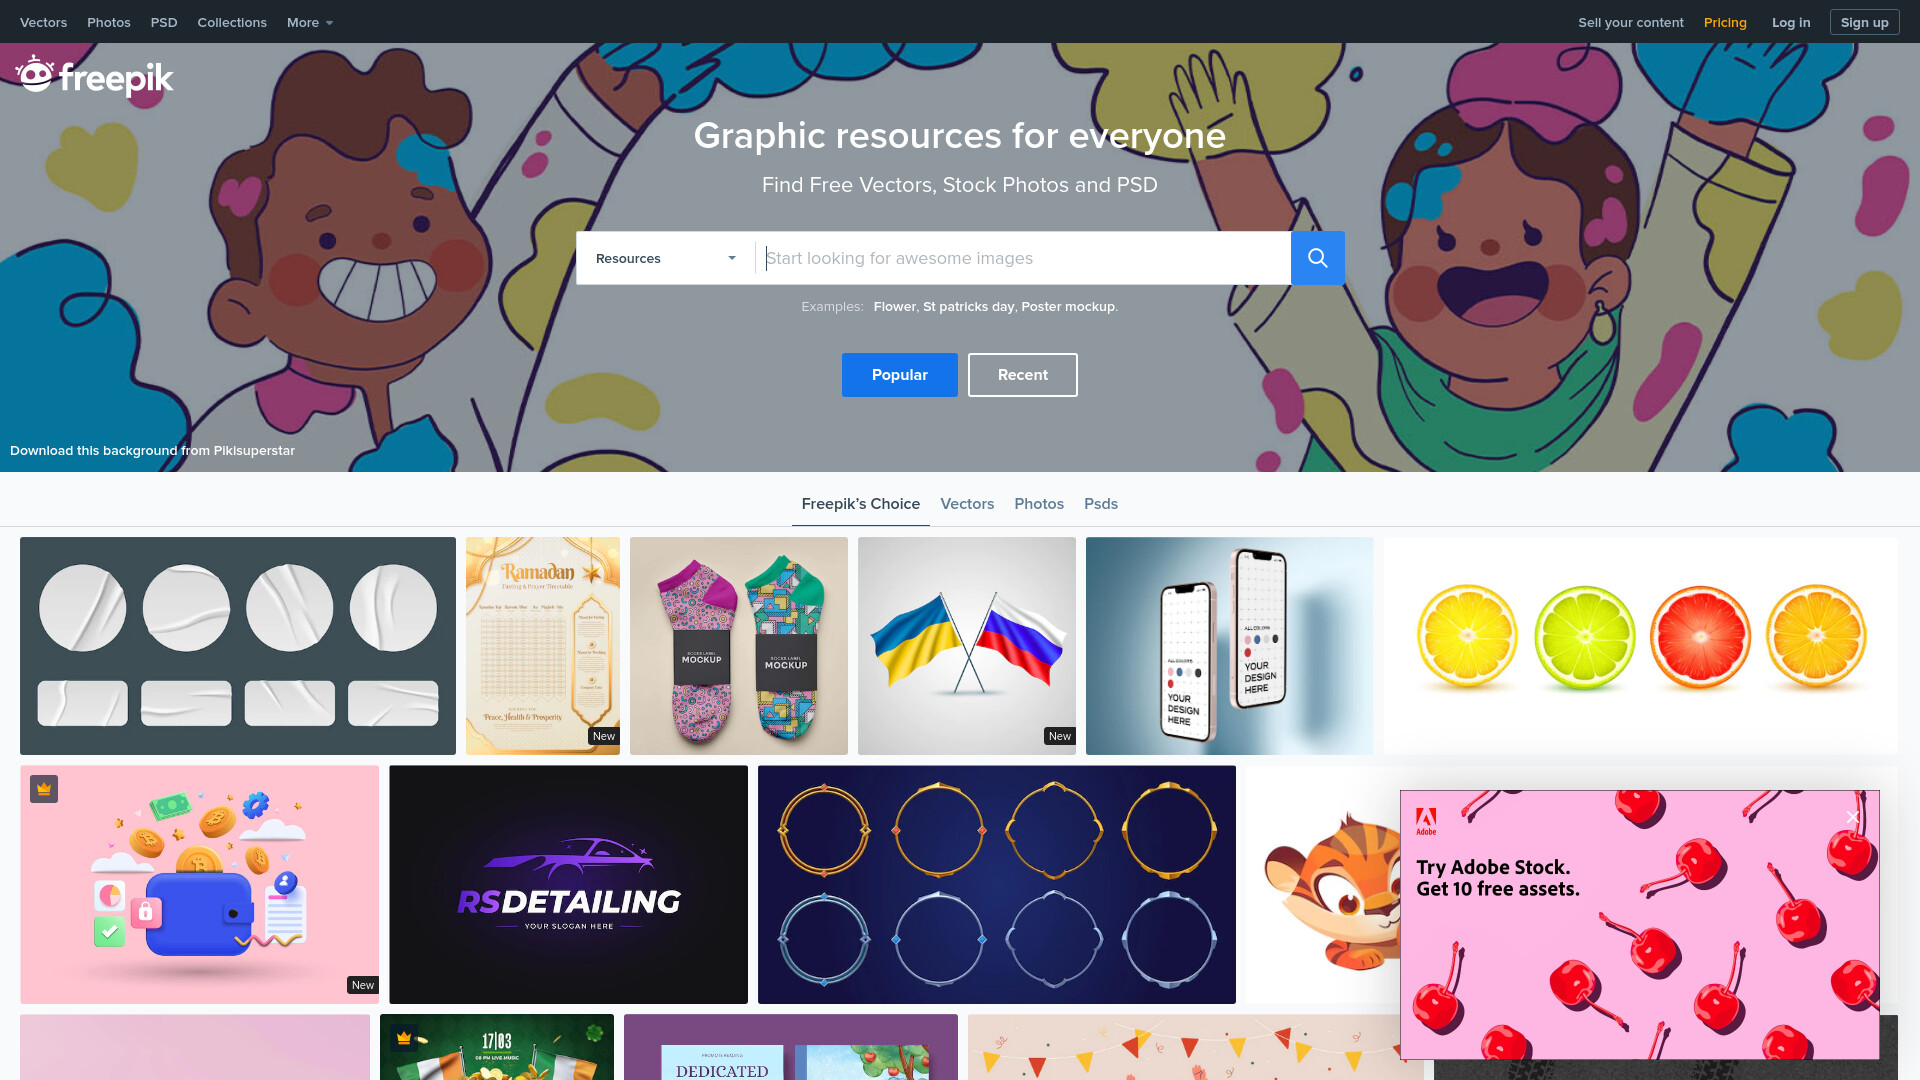Open the Photos tab below the banner
Image resolution: width=1920 pixels, height=1080 pixels.
[1038, 504]
